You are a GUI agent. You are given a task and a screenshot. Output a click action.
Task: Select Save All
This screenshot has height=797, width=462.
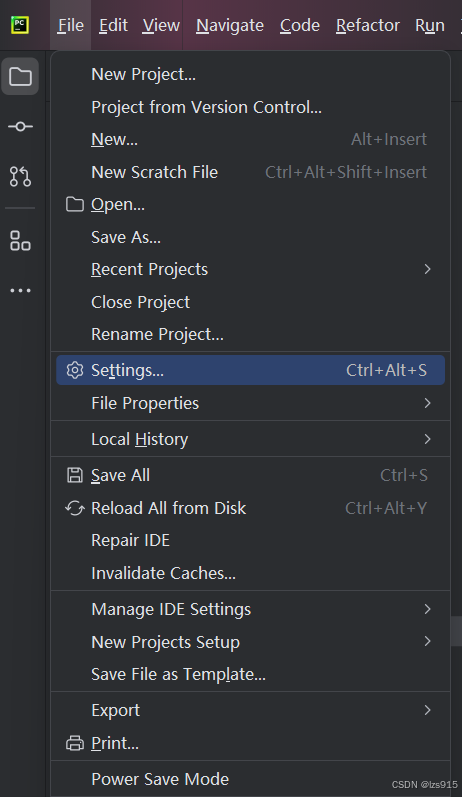[251, 475]
